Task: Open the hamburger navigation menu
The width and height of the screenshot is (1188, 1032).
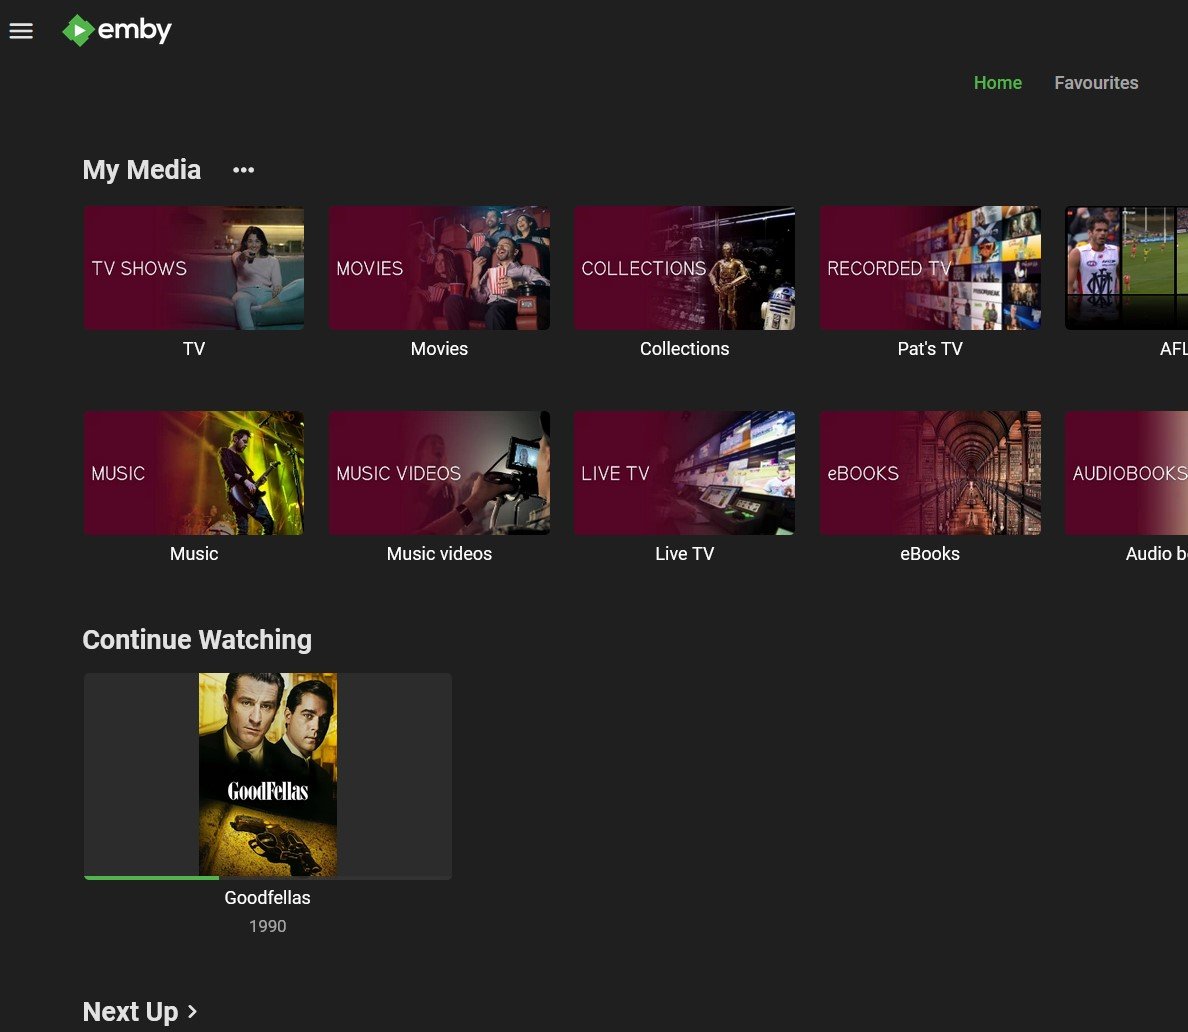Action: pos(21,31)
